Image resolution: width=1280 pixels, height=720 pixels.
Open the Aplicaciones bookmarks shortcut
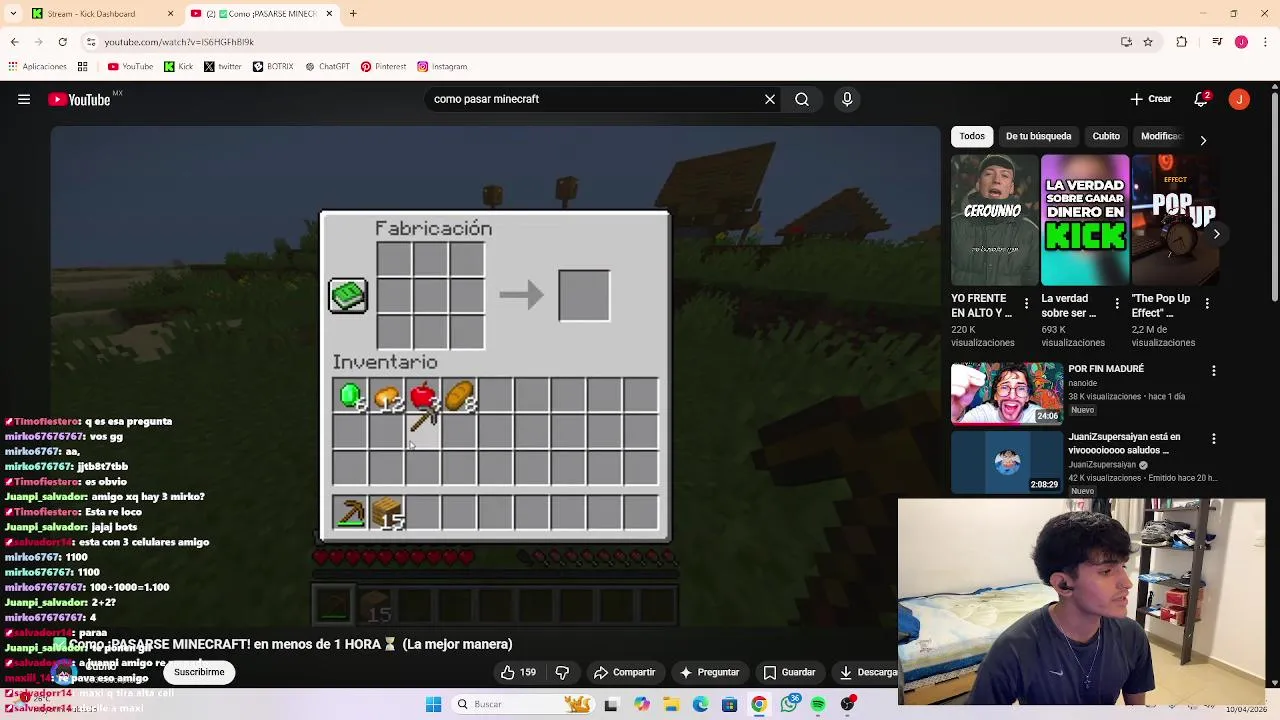[x=37, y=67]
